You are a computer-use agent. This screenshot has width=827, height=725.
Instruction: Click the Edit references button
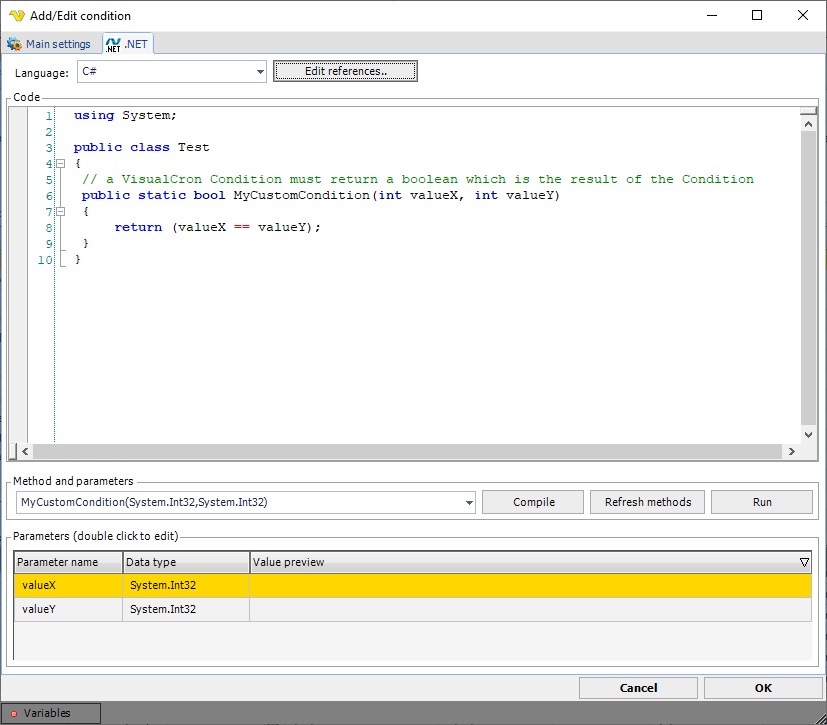coord(345,71)
